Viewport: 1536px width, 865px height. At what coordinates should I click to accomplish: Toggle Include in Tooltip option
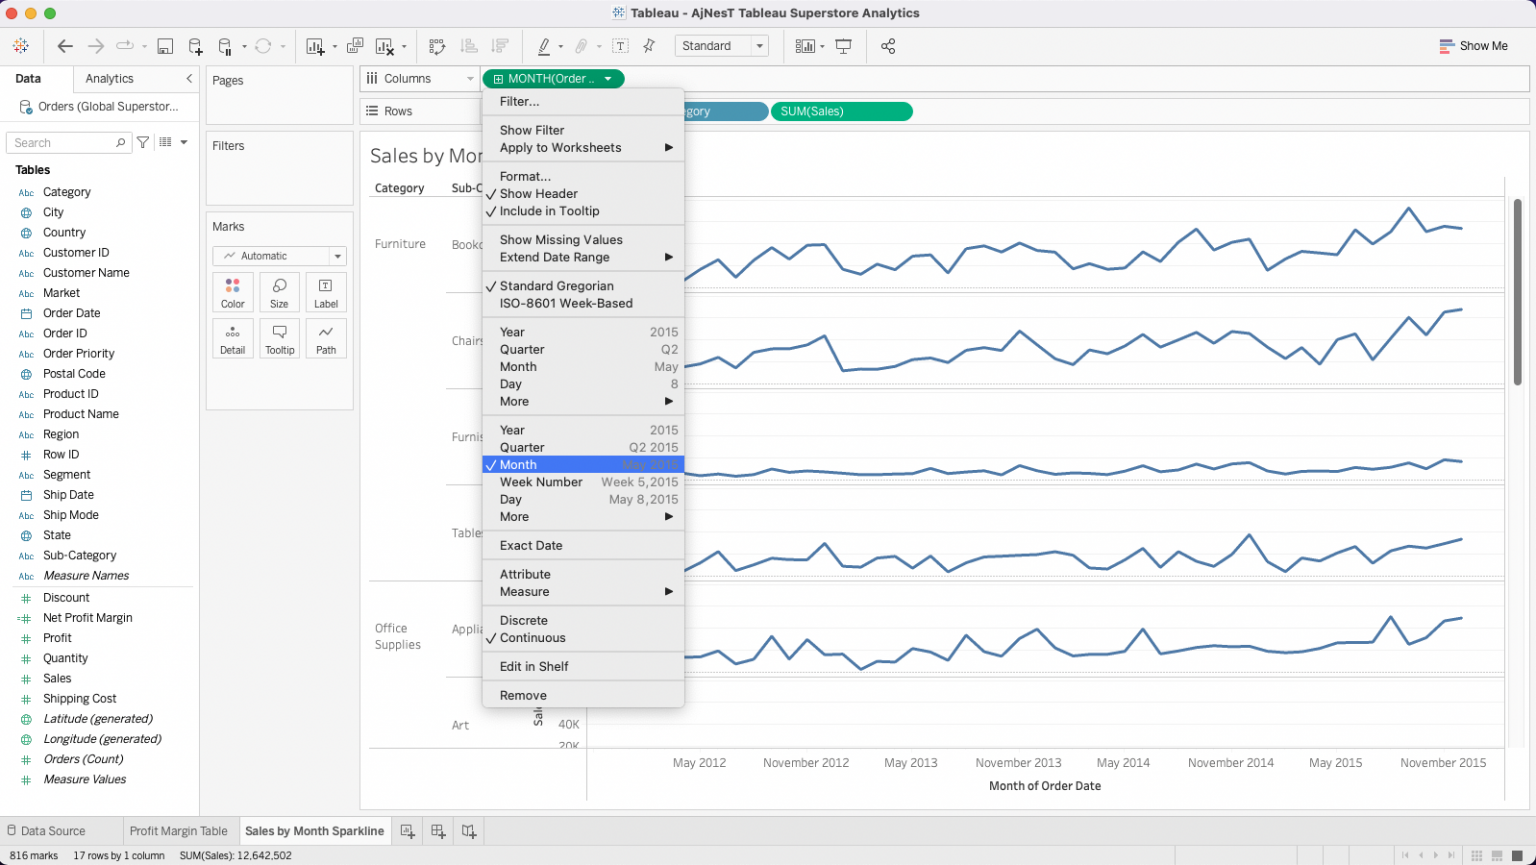pyautogui.click(x=549, y=211)
